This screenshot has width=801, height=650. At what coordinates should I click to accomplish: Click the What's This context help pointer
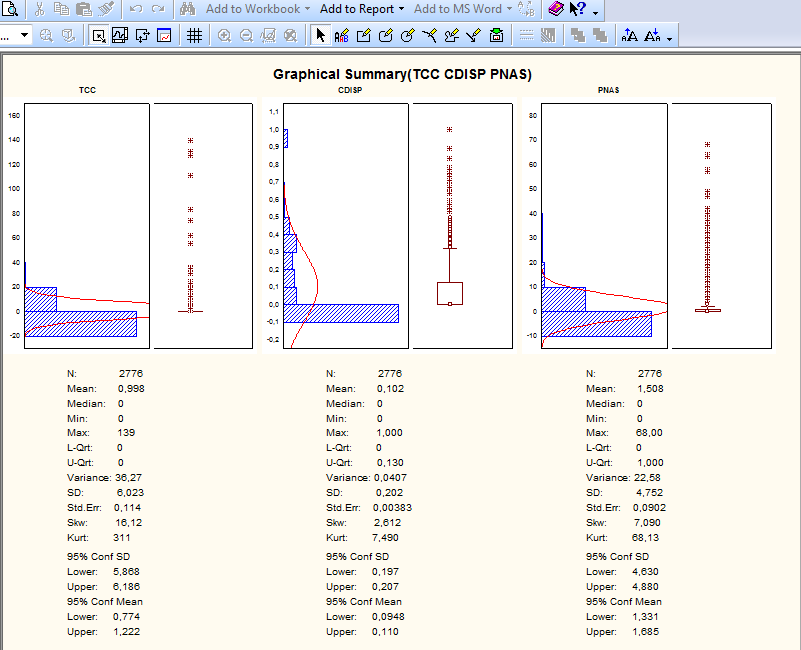coord(578,9)
